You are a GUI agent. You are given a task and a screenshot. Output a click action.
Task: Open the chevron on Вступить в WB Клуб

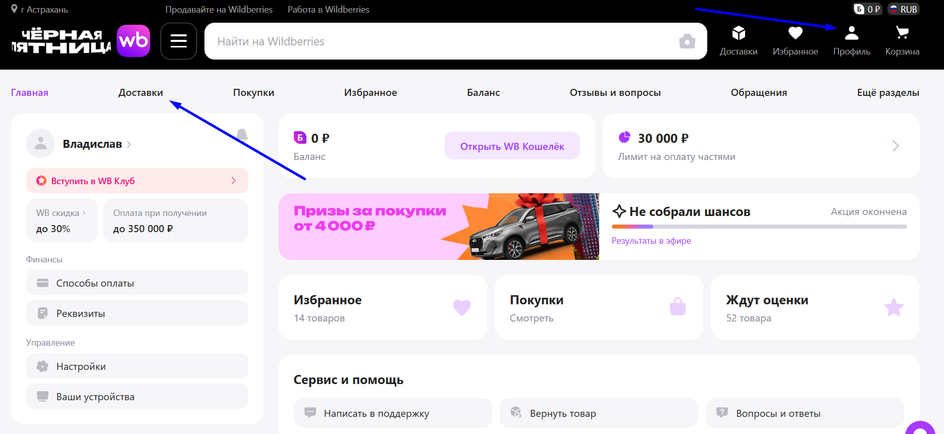234,180
